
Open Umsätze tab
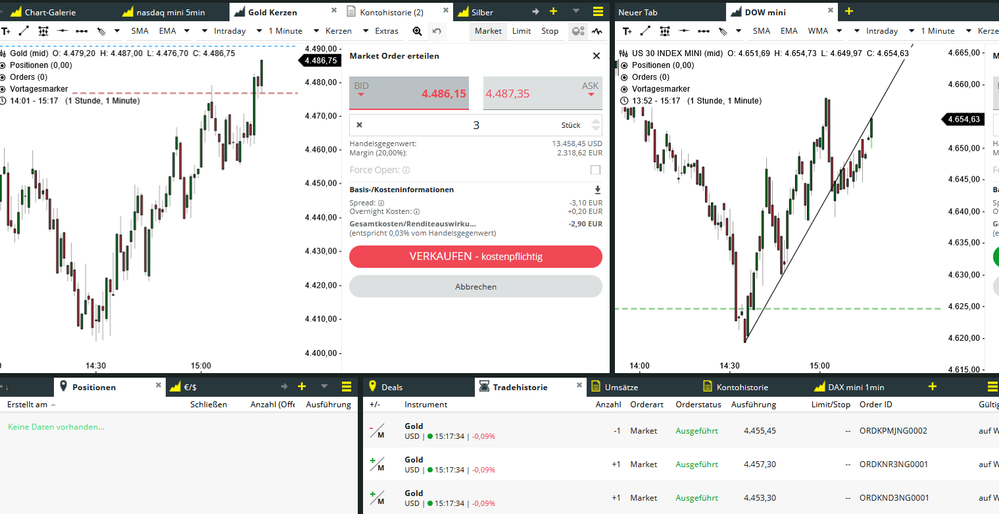click(x=621, y=387)
